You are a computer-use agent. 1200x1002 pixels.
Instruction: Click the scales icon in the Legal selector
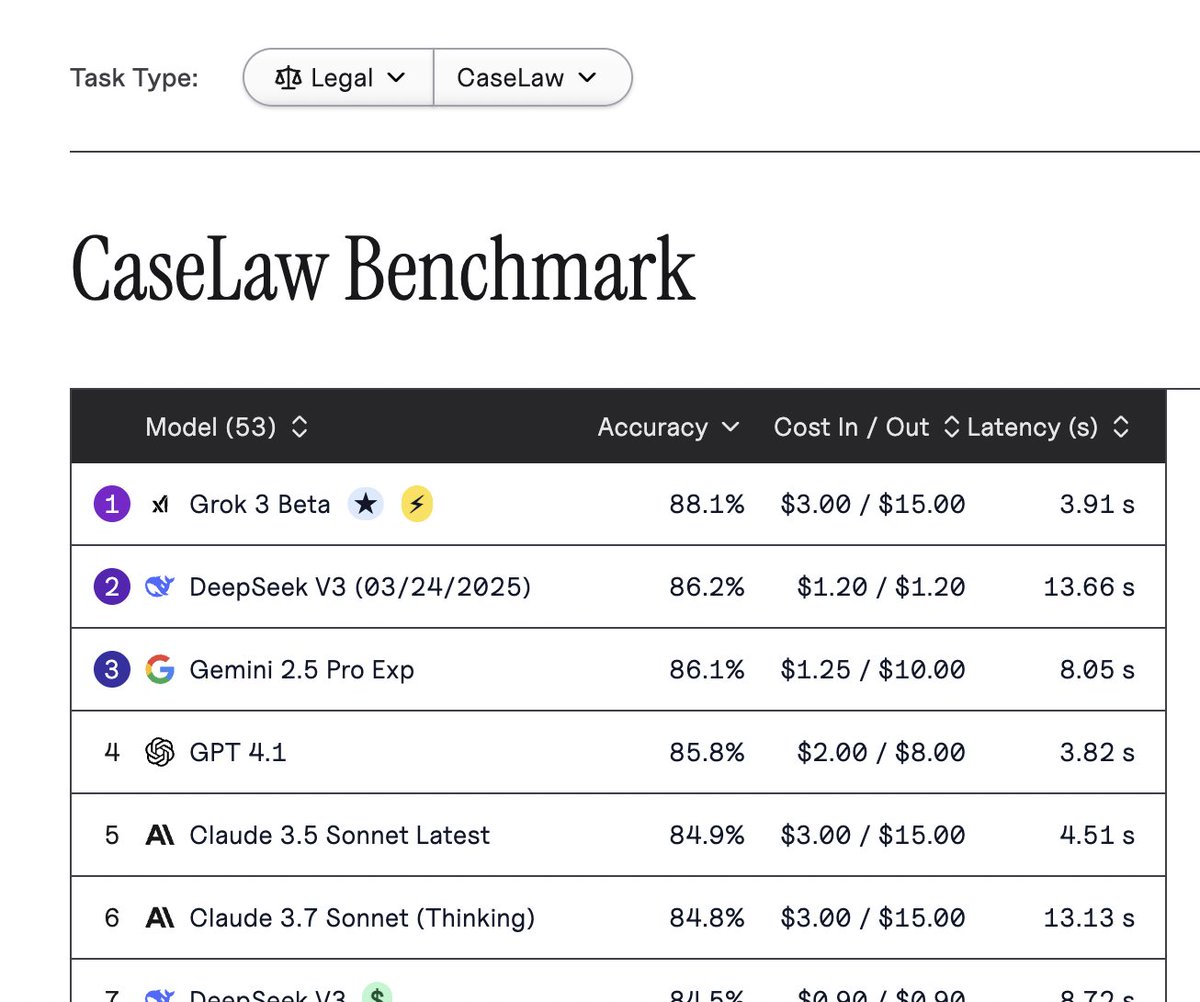click(x=288, y=78)
